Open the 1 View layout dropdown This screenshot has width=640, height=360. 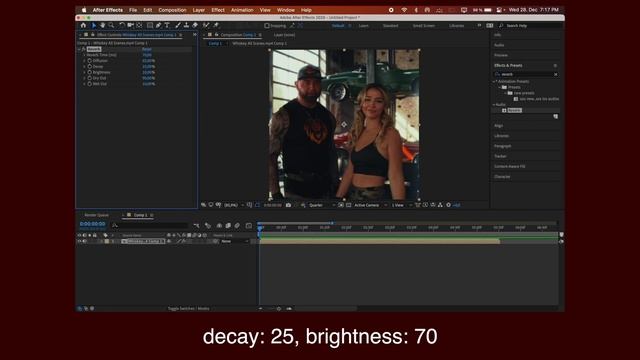point(402,205)
